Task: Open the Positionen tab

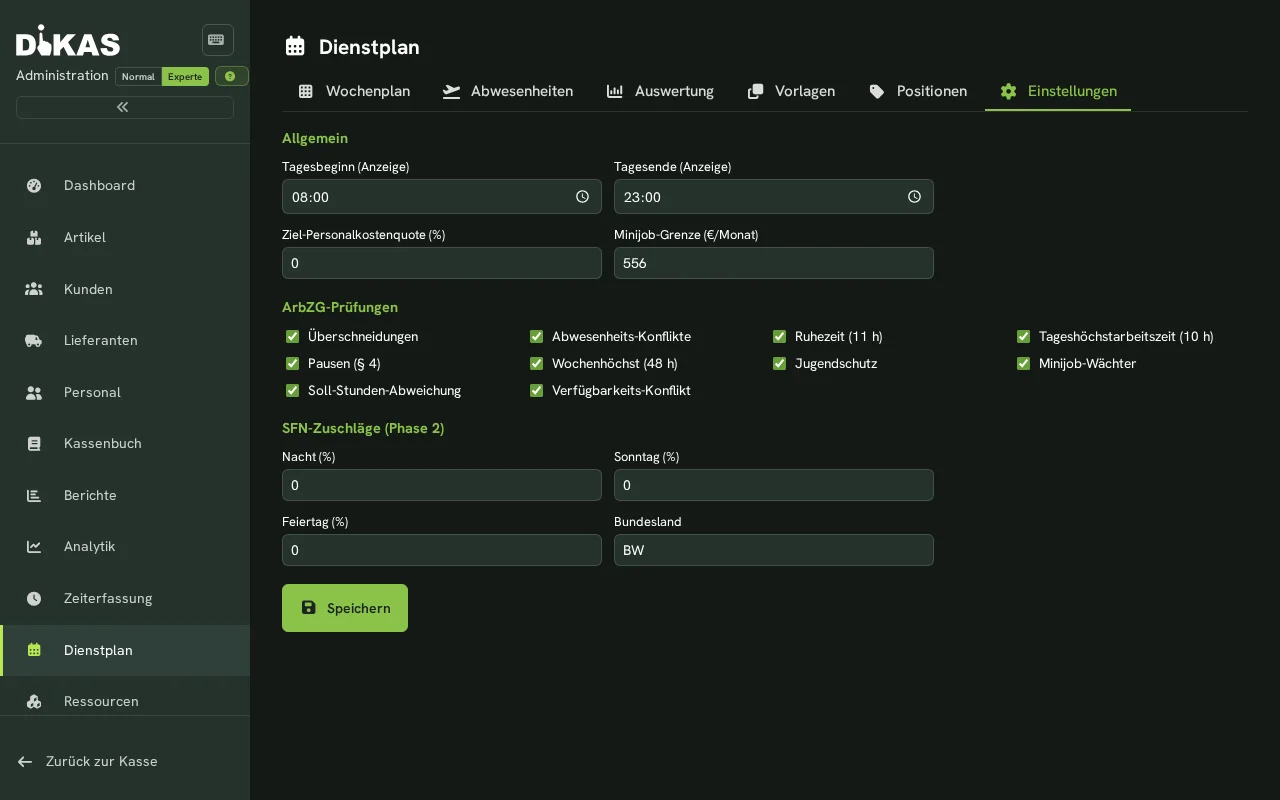Action: (918, 91)
